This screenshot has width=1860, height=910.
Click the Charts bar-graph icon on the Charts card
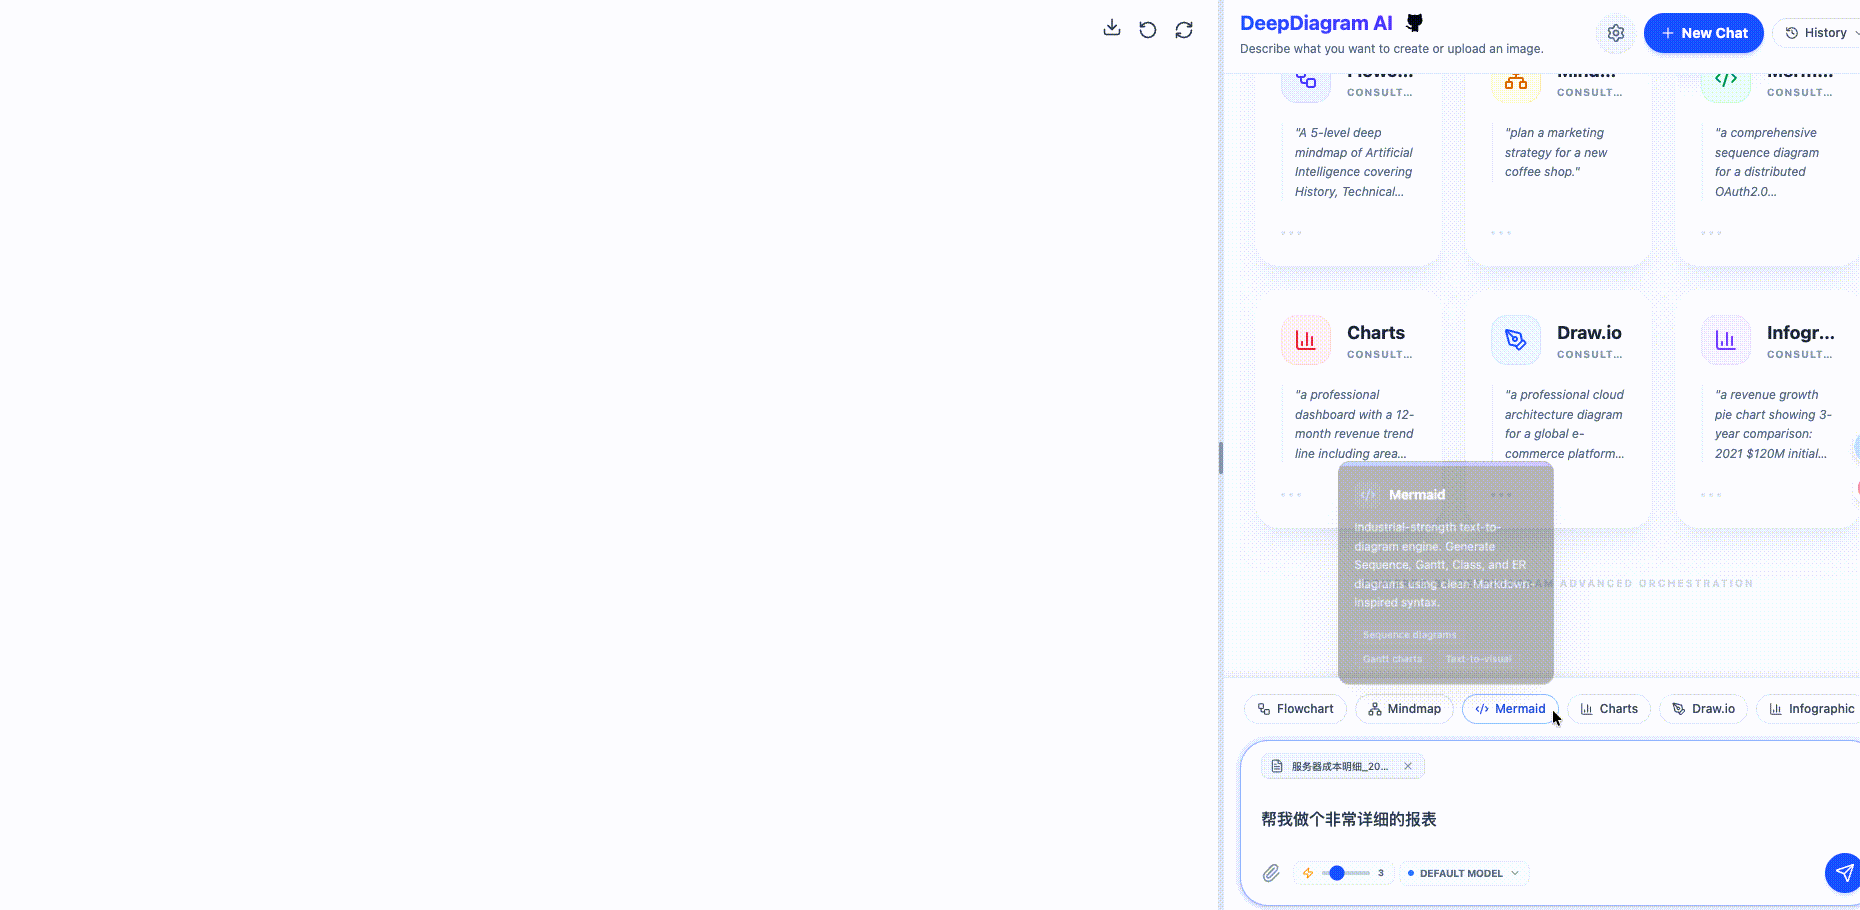(x=1306, y=340)
